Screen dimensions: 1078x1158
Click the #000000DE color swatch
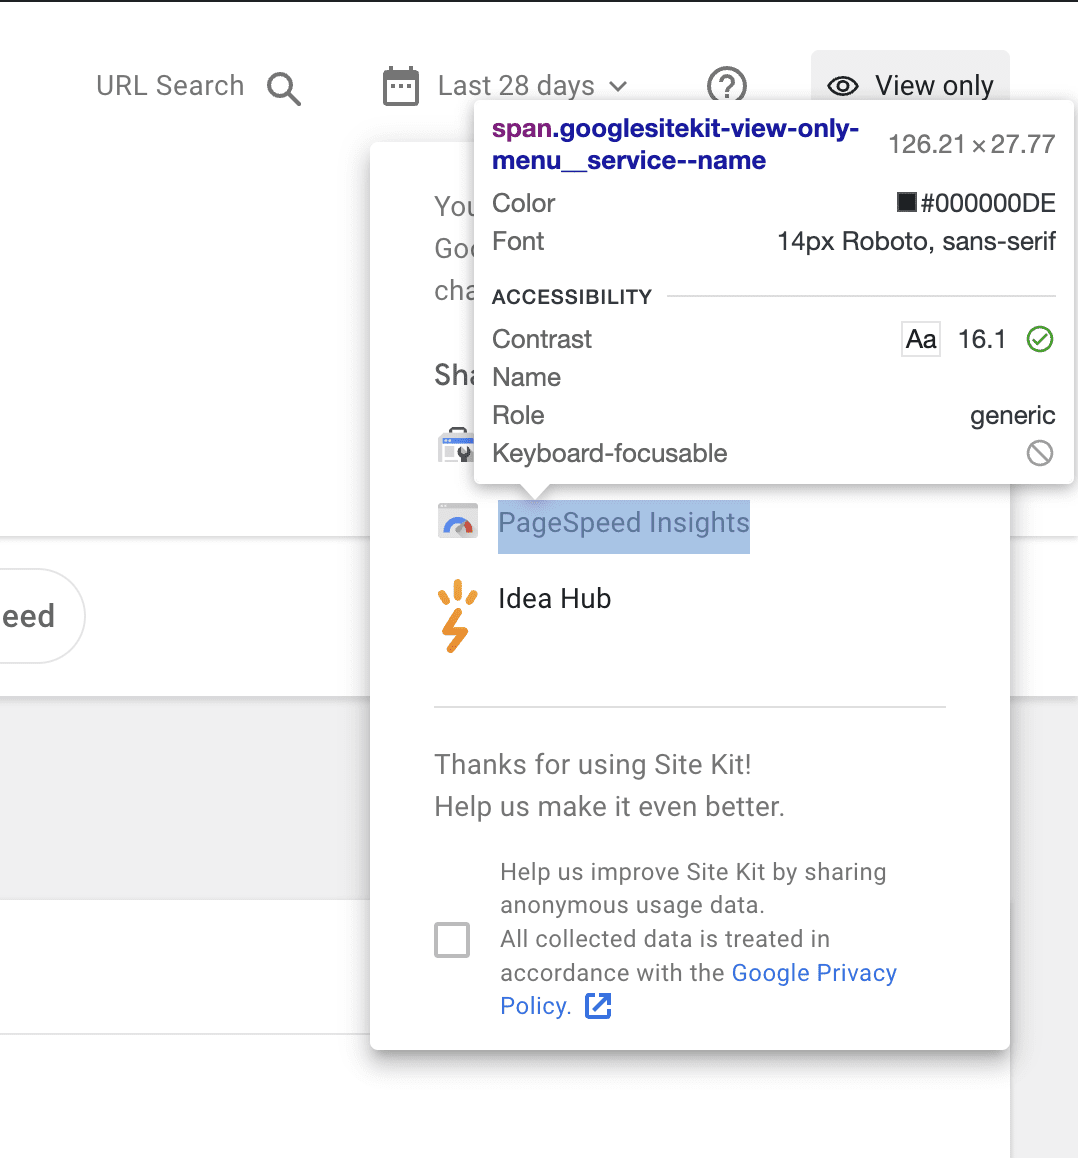click(x=907, y=202)
